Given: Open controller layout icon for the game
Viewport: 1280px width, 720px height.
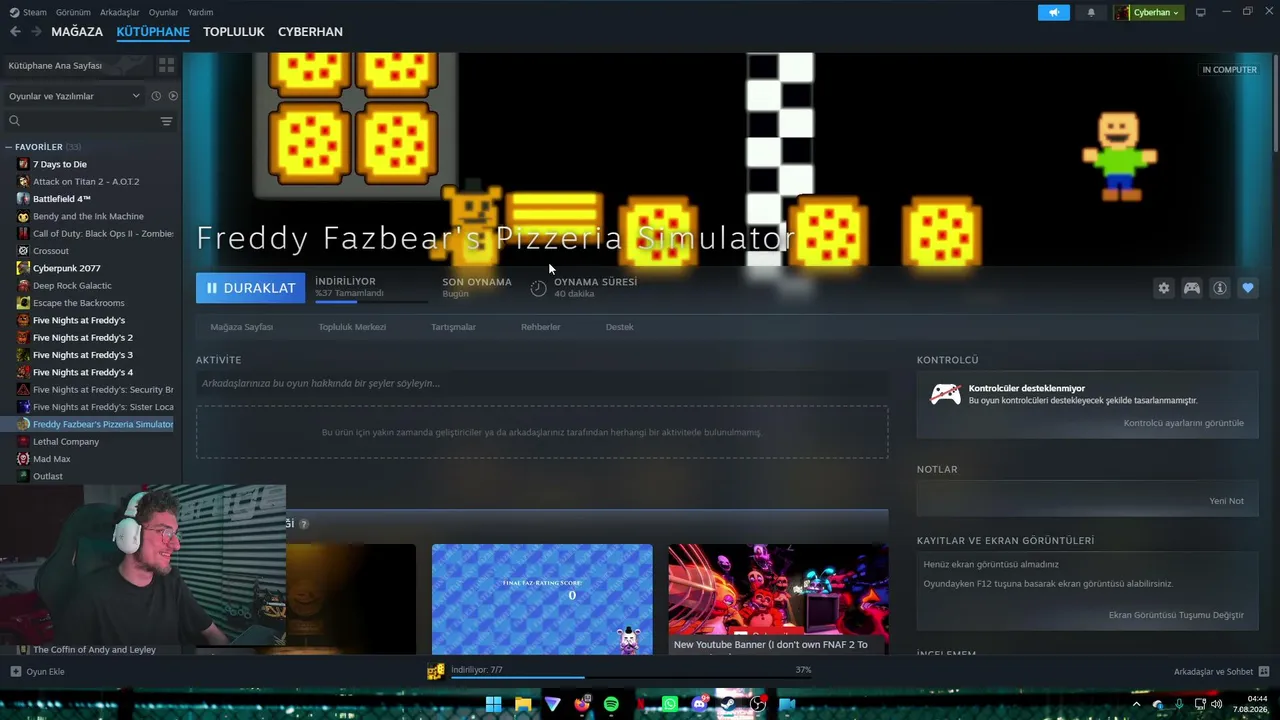Looking at the screenshot, I should [x=1192, y=288].
